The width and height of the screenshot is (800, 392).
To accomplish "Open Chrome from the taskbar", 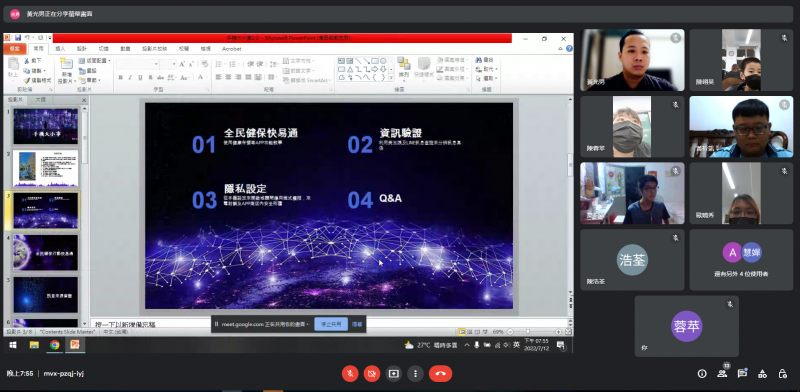I will click(55, 345).
